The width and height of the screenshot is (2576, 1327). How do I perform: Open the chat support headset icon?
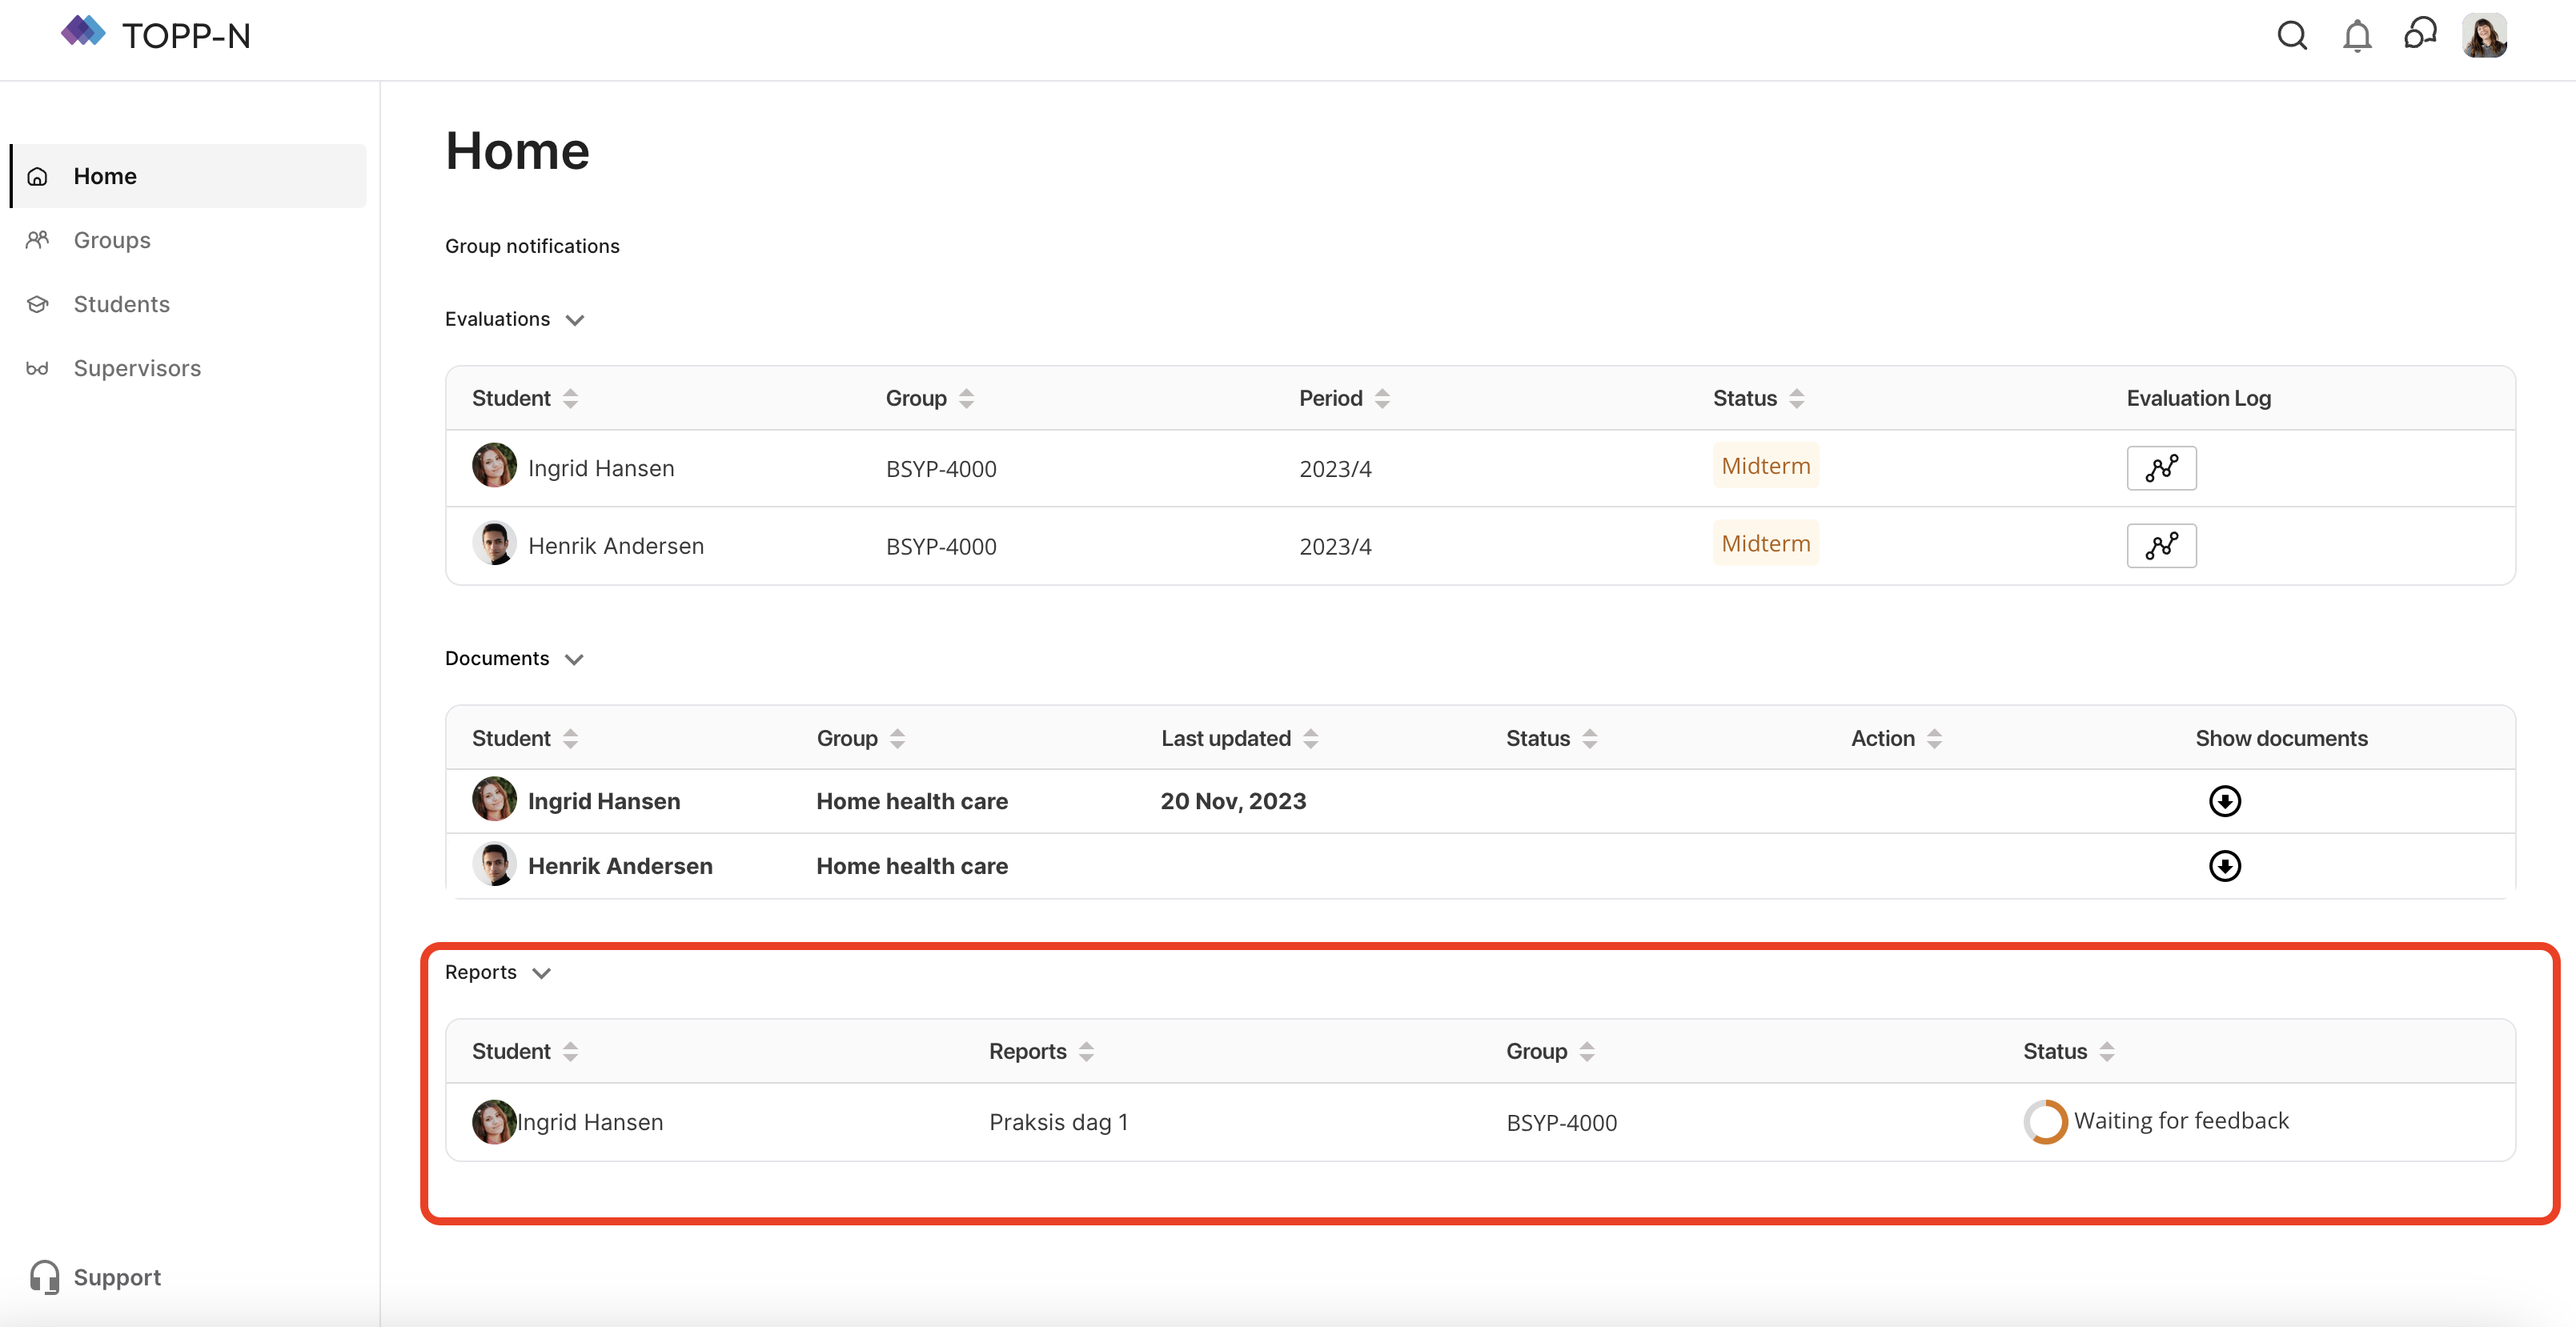pos(2420,34)
